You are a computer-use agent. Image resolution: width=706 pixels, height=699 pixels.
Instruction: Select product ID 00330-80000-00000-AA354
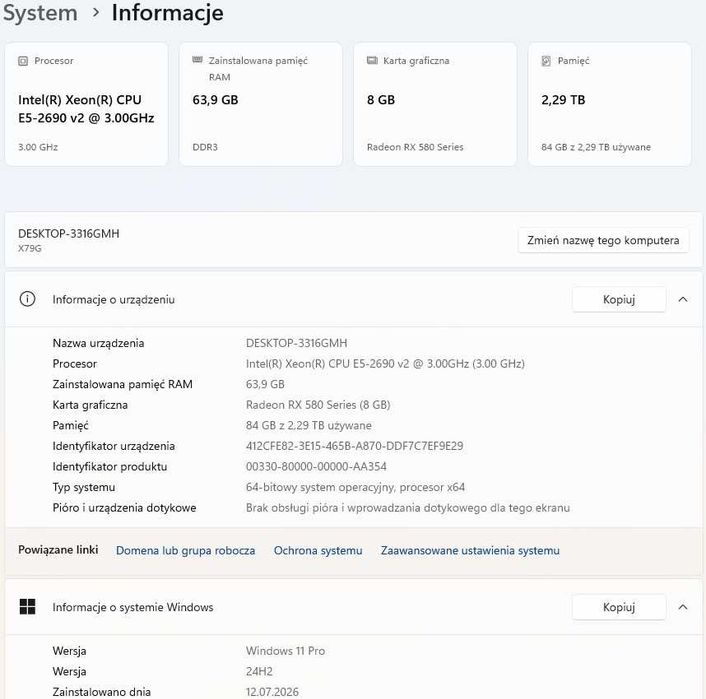[x=316, y=466]
